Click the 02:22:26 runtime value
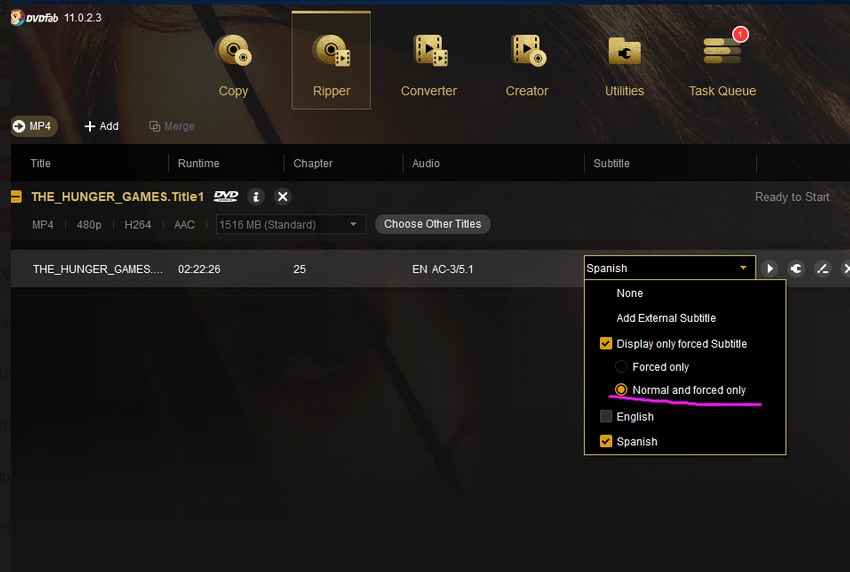Image resolution: width=850 pixels, height=572 pixels. tap(199, 269)
